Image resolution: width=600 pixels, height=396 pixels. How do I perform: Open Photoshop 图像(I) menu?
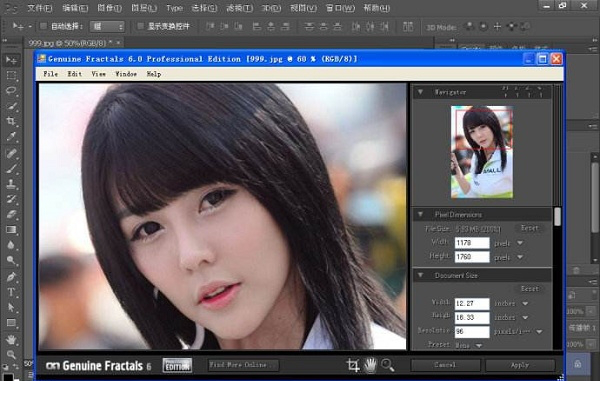[110, 8]
